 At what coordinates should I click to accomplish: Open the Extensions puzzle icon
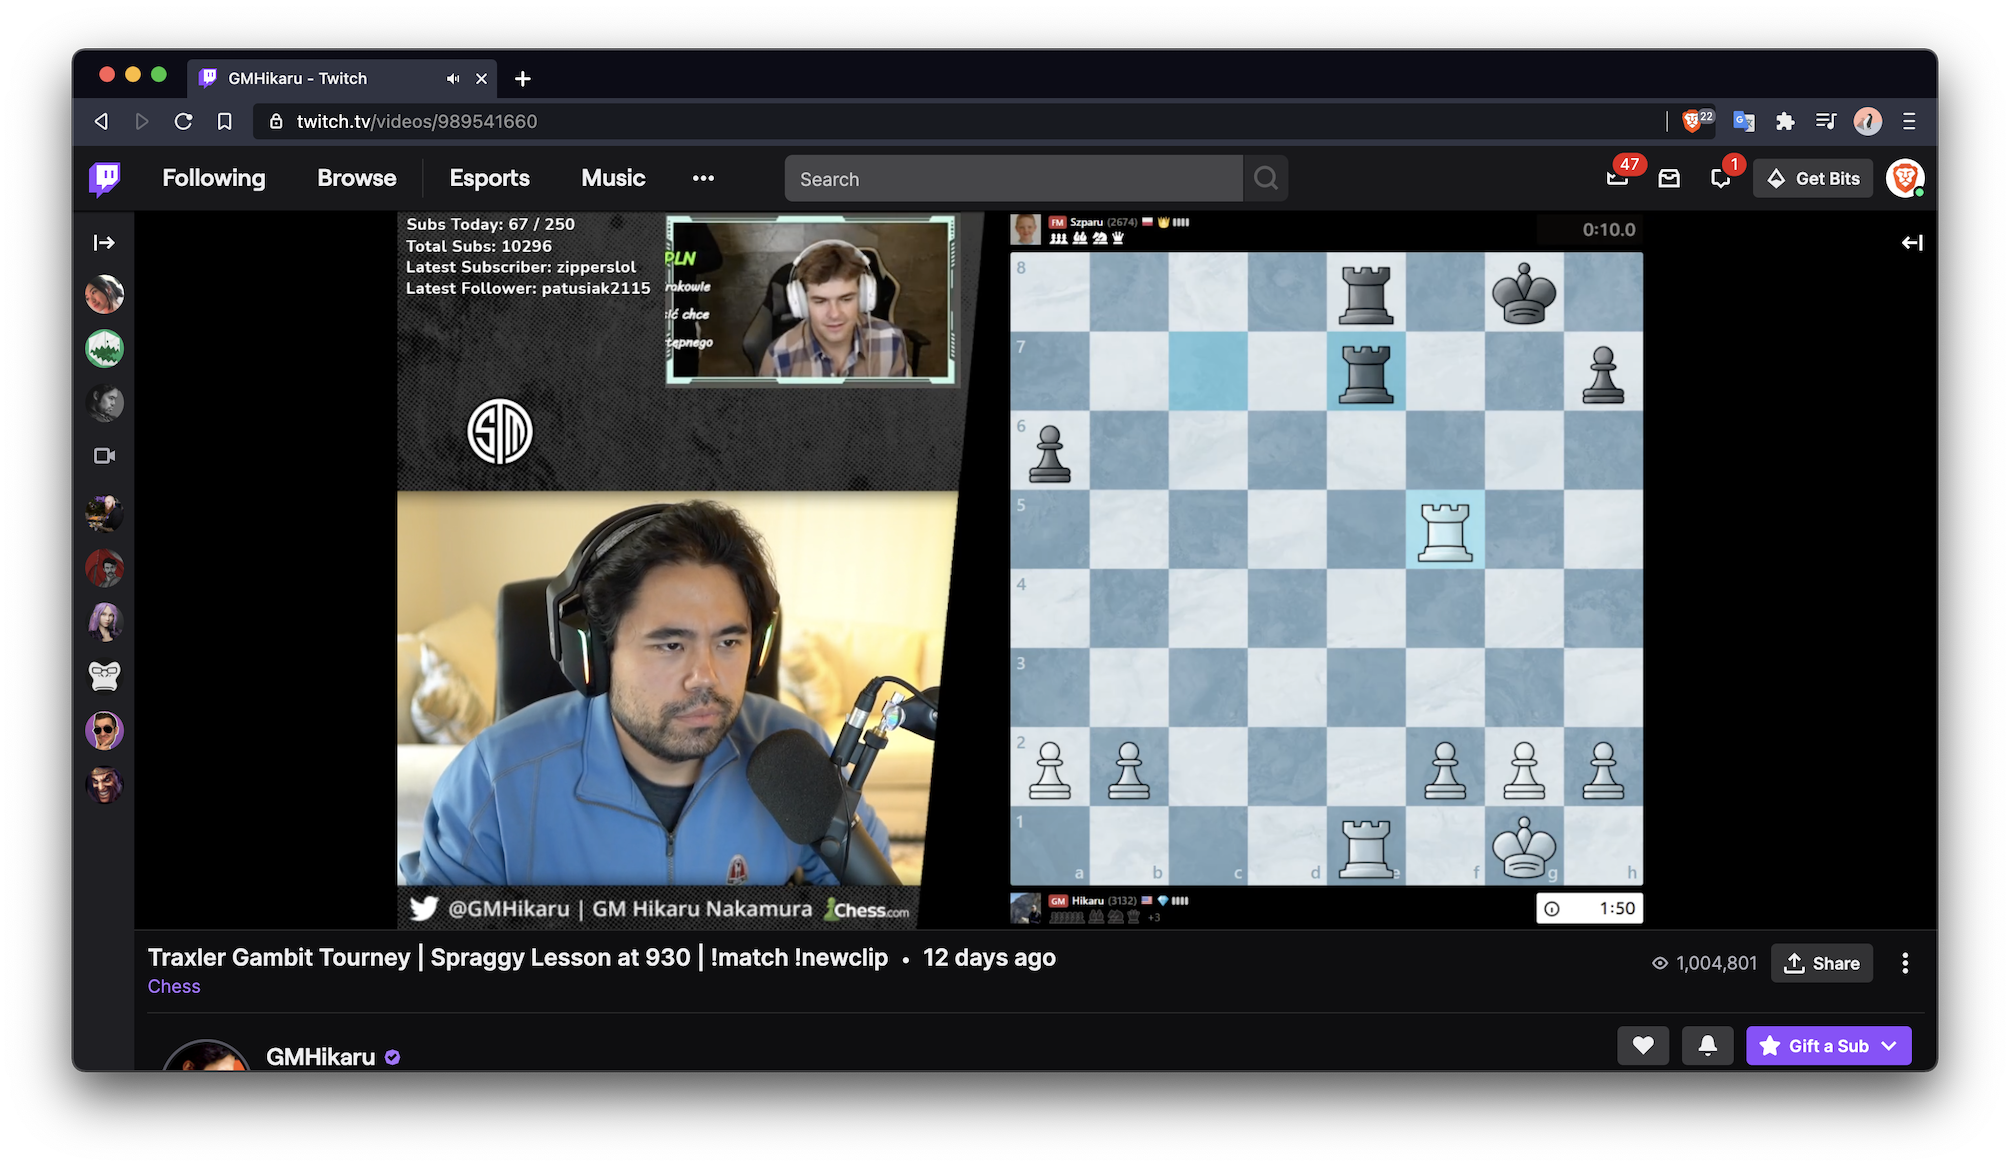click(1785, 121)
